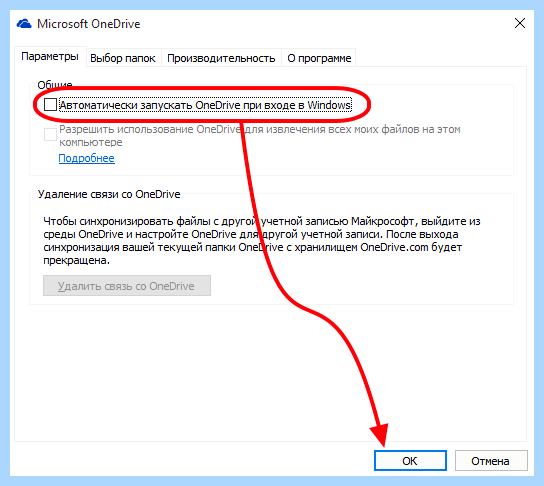Confirm settings with the ОК button
Image resolution: width=544 pixels, height=486 pixels.
tap(410, 460)
